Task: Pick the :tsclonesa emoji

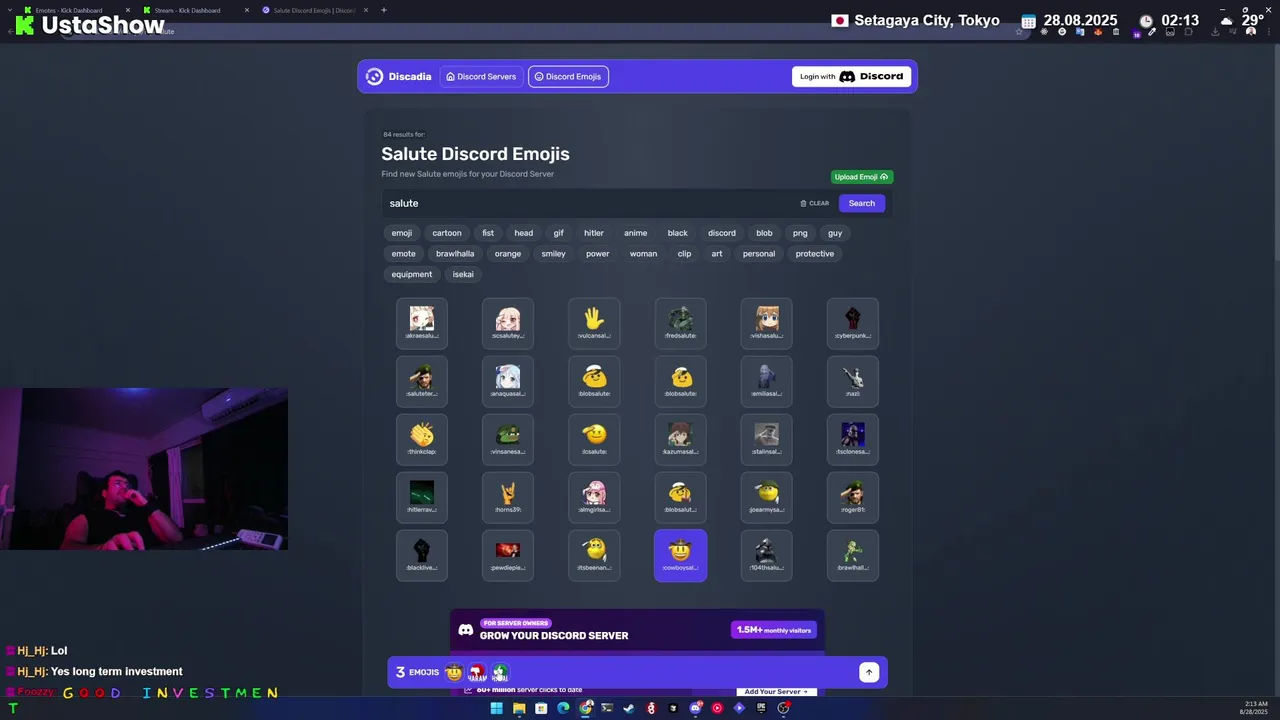Action: 853,439
